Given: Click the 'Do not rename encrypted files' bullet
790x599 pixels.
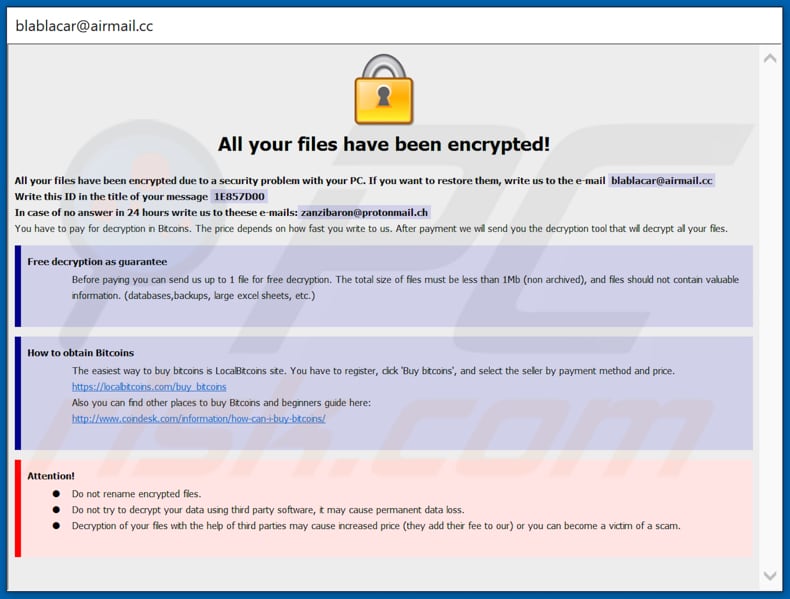Looking at the screenshot, I should click(x=136, y=493).
